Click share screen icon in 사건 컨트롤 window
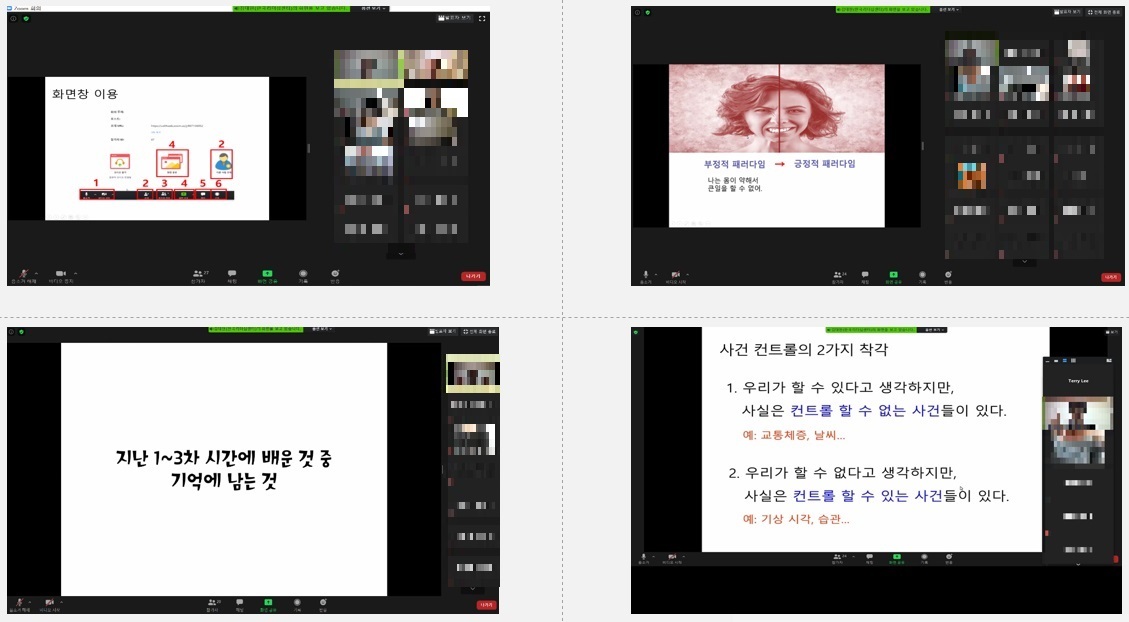This screenshot has width=1129, height=622. tap(896, 558)
